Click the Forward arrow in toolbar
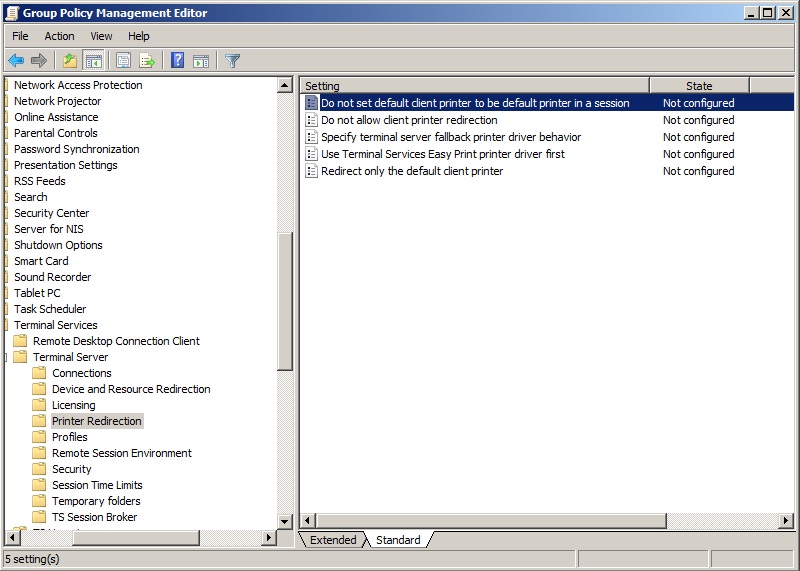 click(x=39, y=61)
